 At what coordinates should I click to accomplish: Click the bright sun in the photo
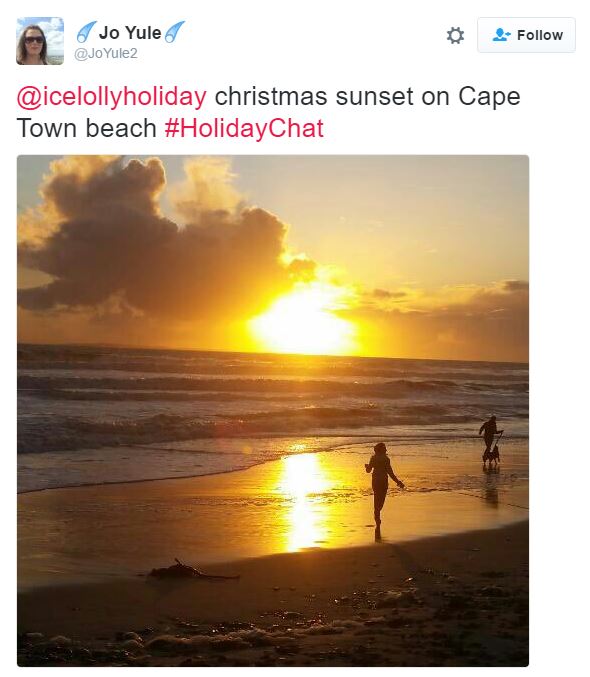[304, 324]
